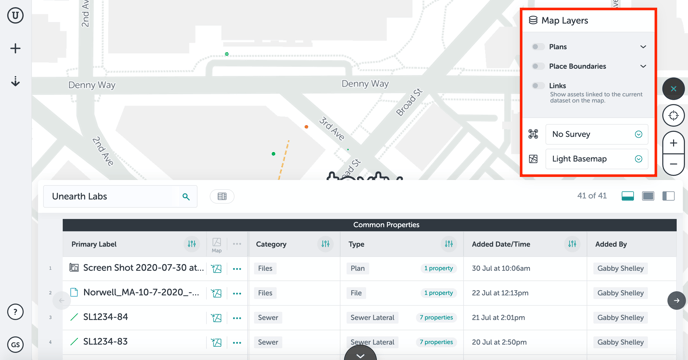Click the locate-me crosshair map button
The width and height of the screenshot is (688, 360).
pos(674,116)
